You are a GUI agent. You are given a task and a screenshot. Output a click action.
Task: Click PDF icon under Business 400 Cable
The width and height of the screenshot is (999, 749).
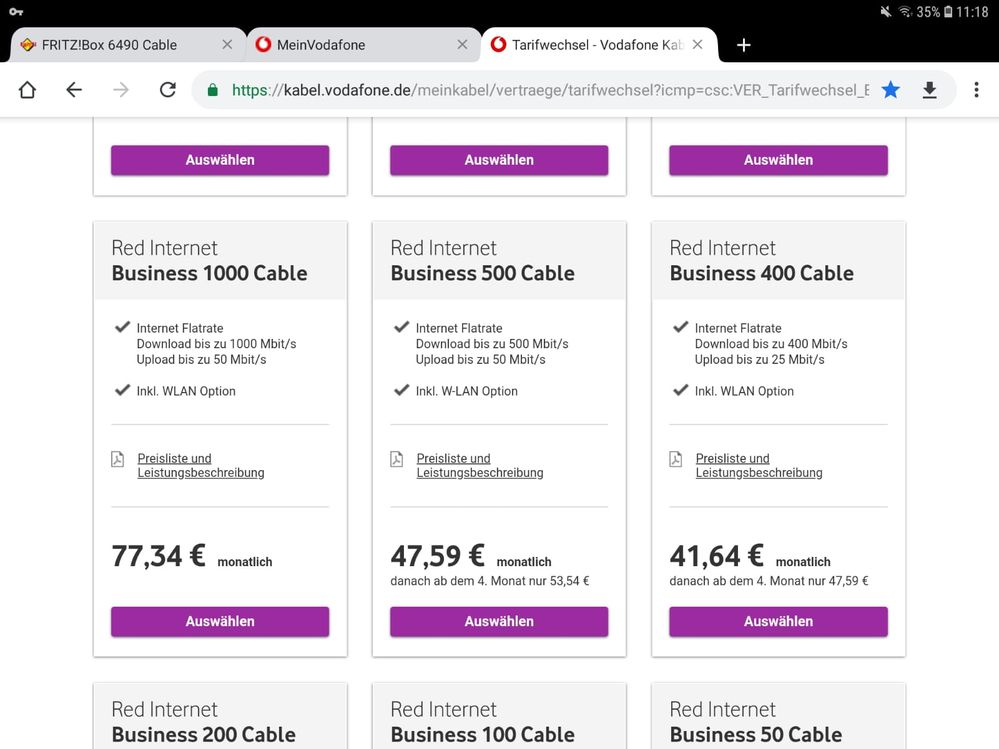coord(676,459)
